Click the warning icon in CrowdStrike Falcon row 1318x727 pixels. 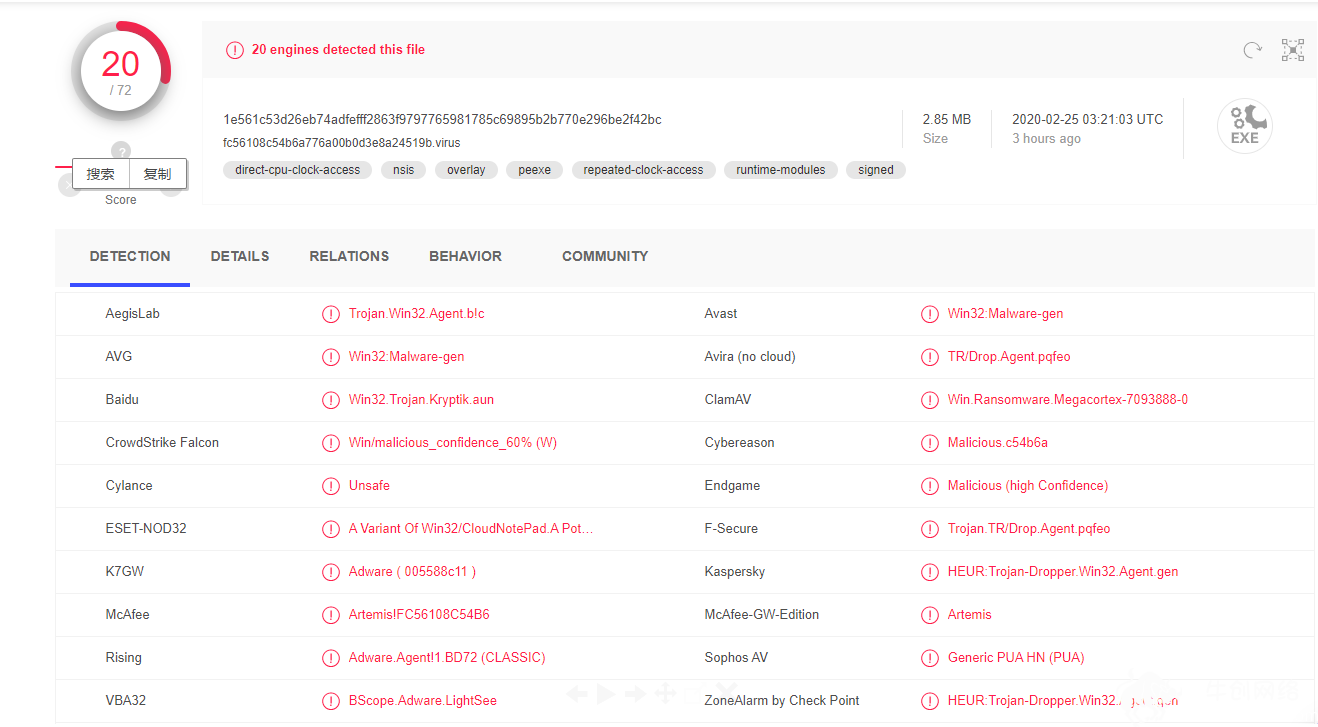coord(331,443)
